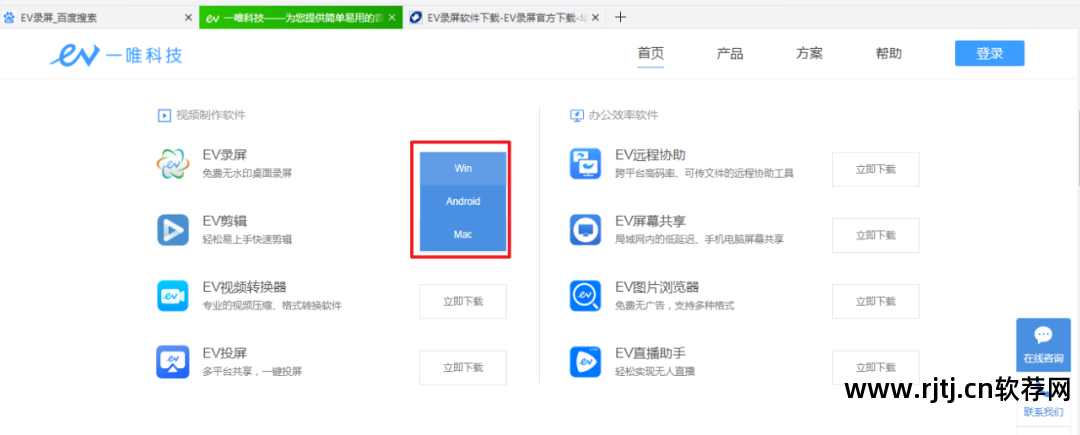Open the 帮助 navigation menu
1080x435 pixels.
tap(889, 54)
